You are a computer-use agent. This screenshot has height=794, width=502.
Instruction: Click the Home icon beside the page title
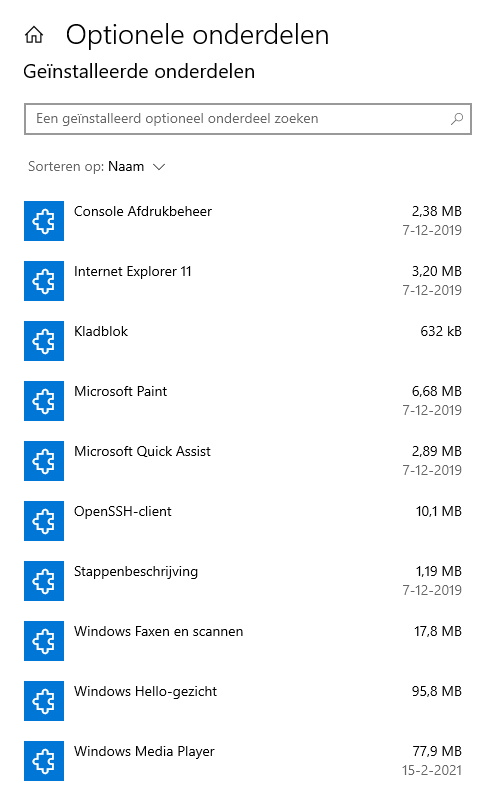tap(34, 35)
